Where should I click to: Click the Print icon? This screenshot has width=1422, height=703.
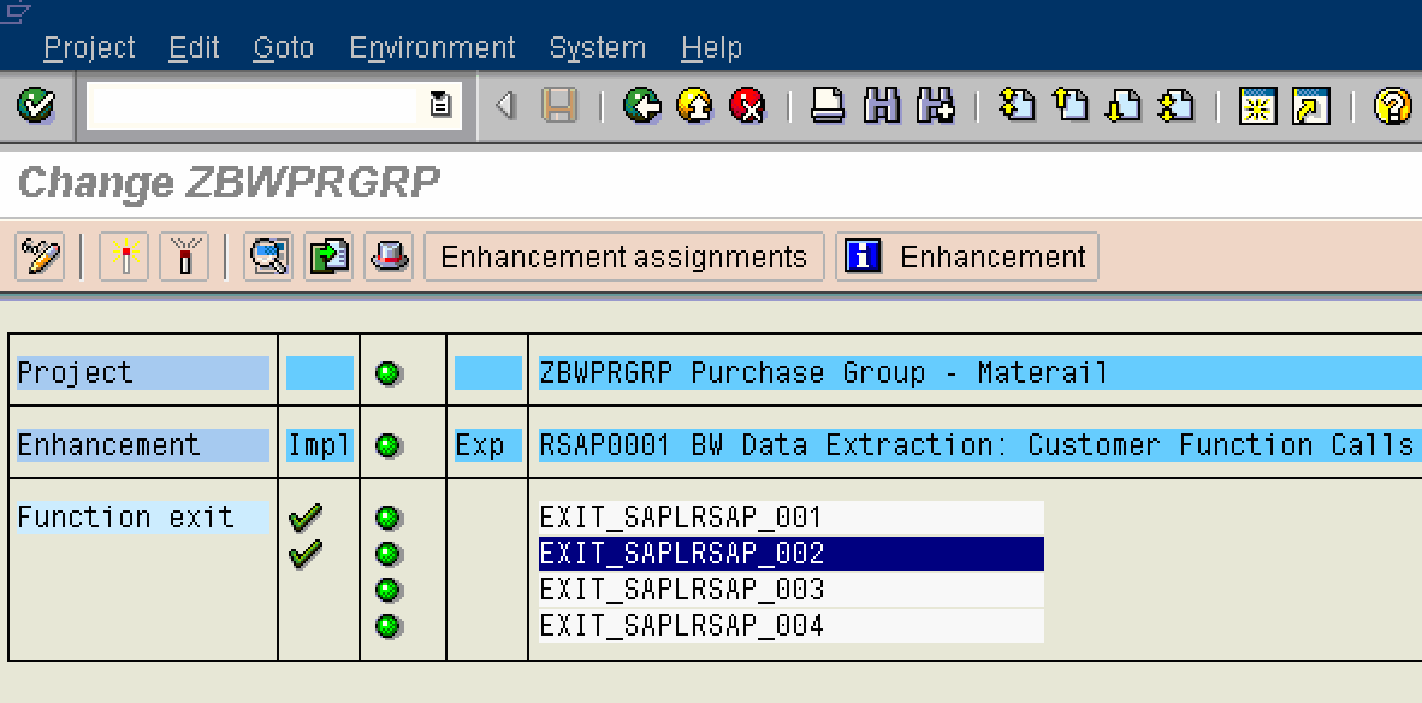pos(827,106)
